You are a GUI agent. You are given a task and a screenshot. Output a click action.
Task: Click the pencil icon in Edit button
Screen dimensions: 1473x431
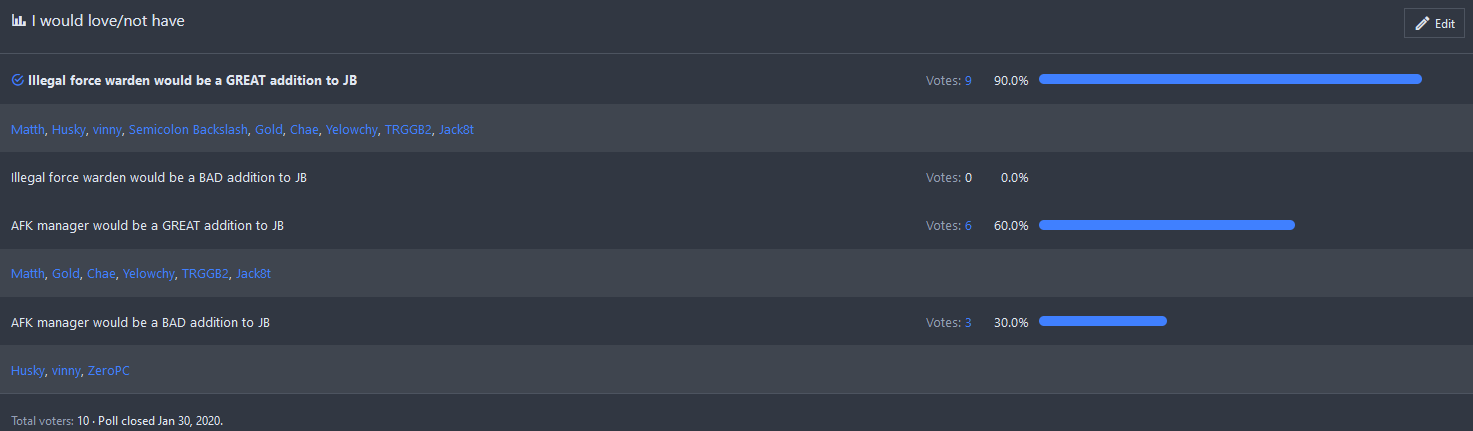1422,24
